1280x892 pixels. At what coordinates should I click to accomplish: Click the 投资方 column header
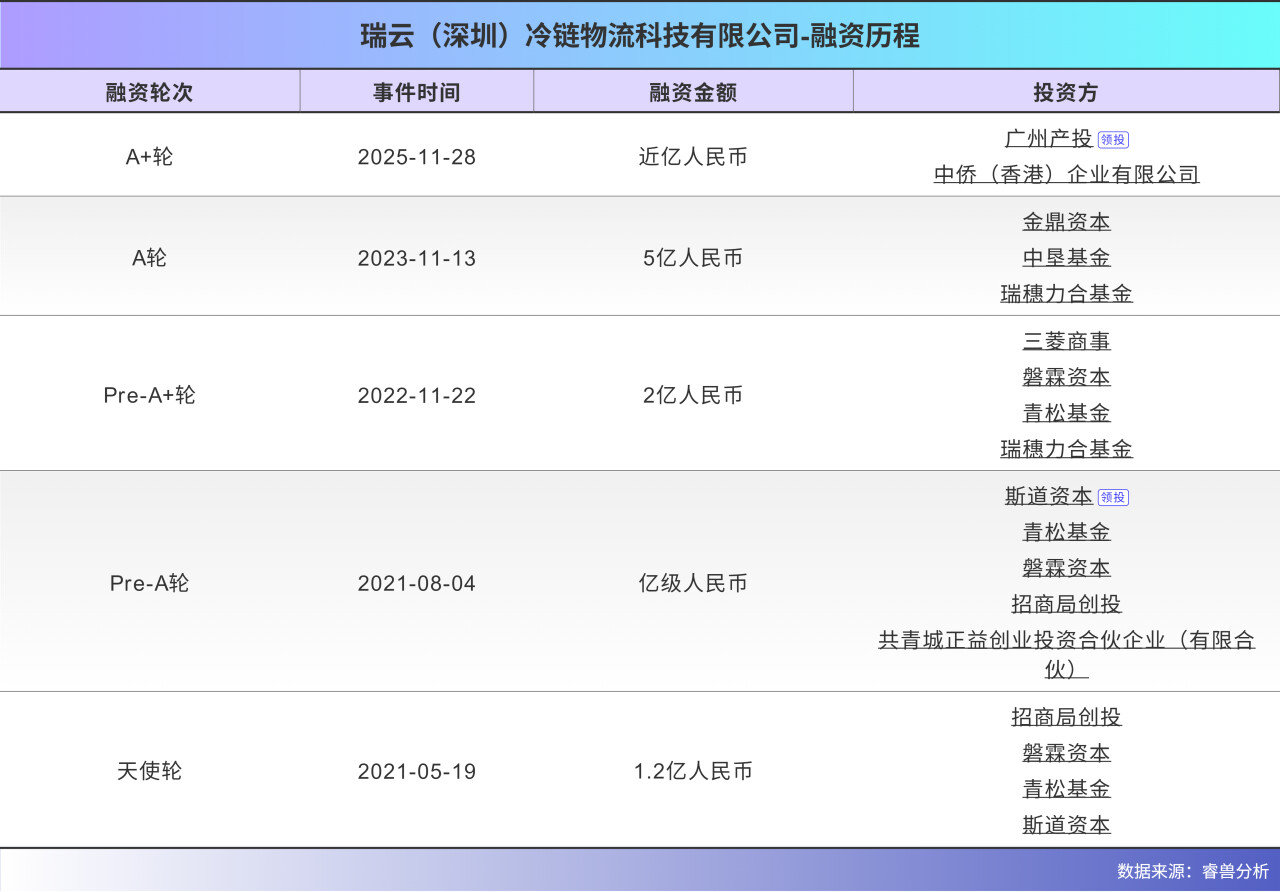(x=1066, y=92)
